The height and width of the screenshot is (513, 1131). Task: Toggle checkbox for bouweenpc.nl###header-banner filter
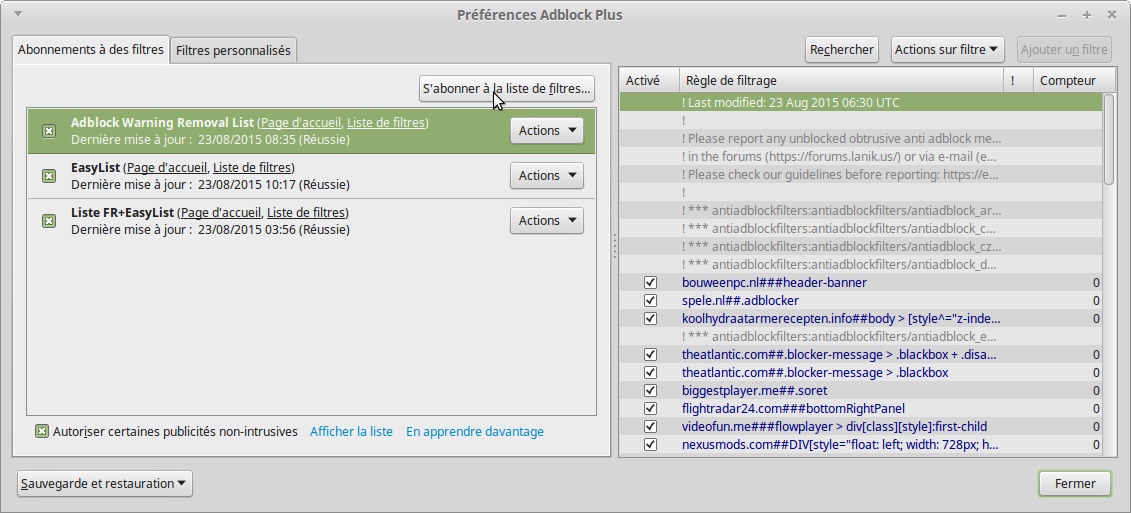click(650, 282)
